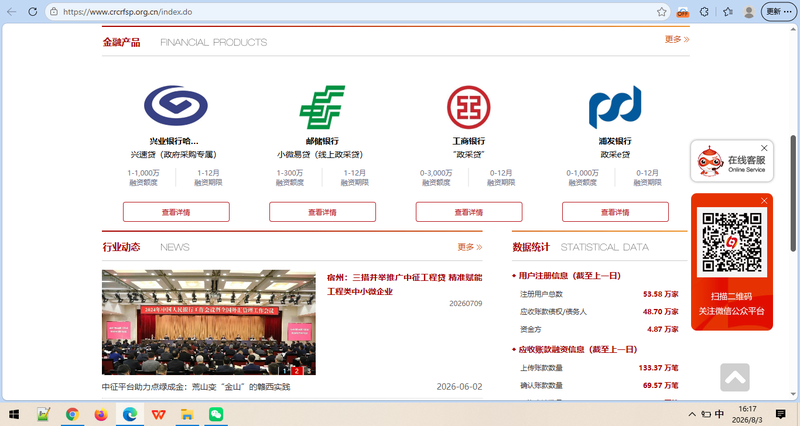Open 更多 link in 行业动态 section

point(469,247)
